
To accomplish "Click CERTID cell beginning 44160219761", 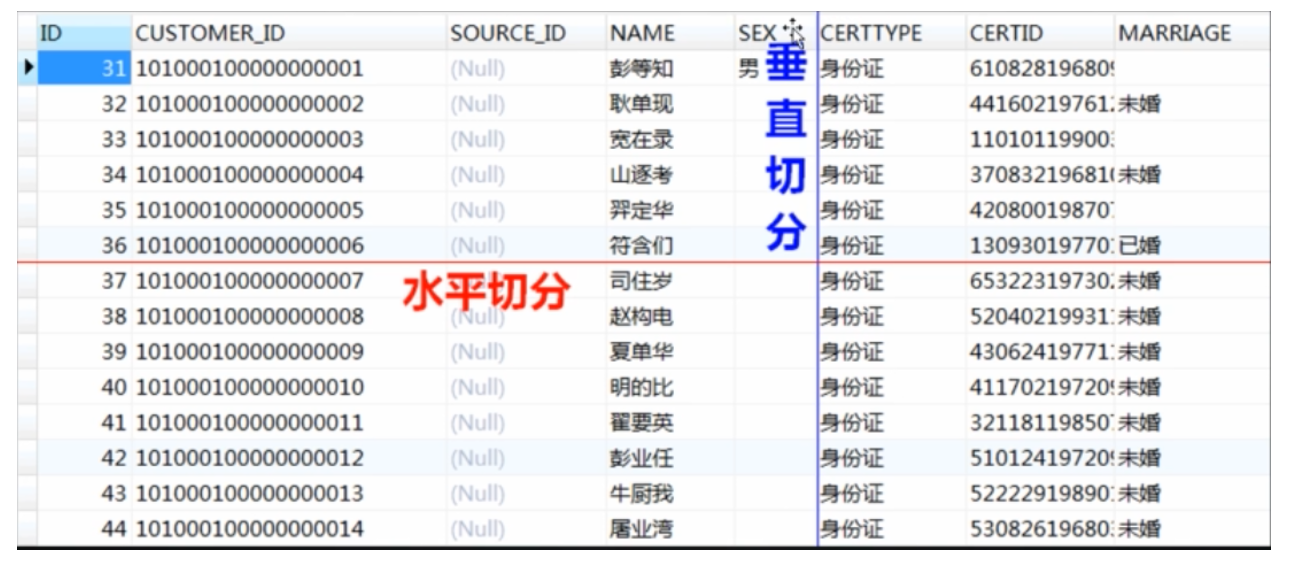I will (1040, 104).
